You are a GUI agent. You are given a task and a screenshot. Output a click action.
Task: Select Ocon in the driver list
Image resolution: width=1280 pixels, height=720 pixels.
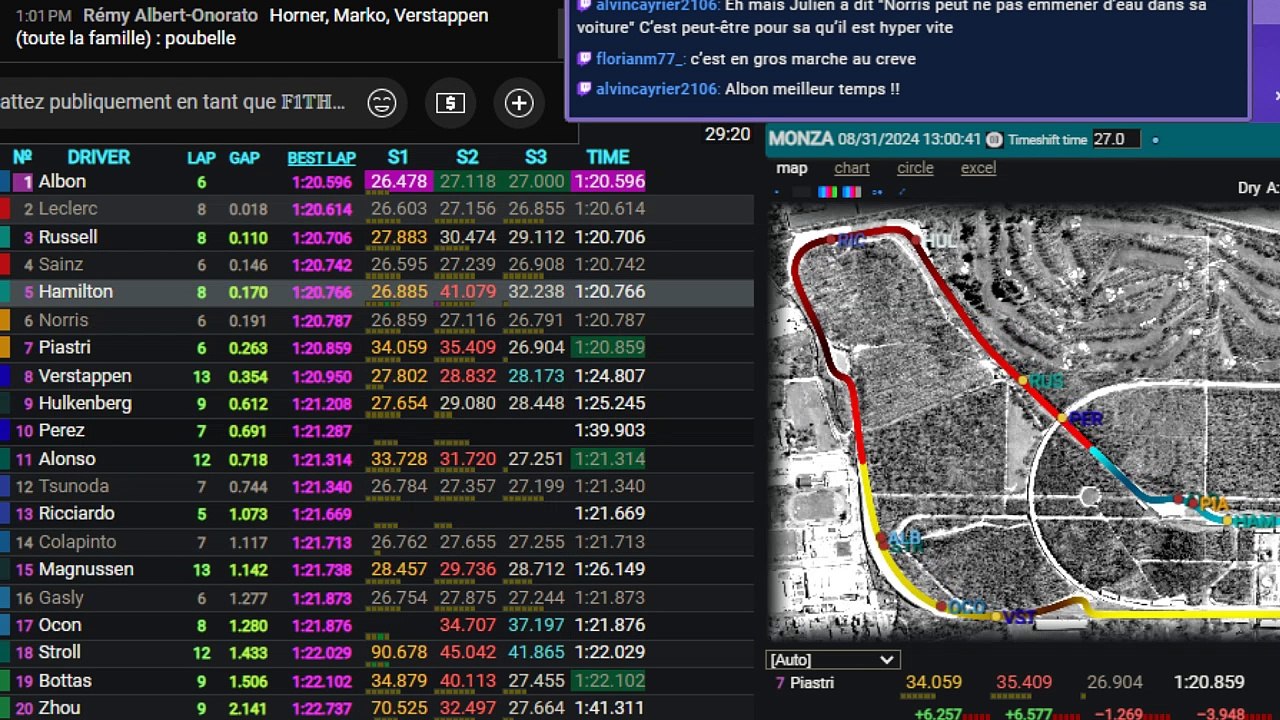pyautogui.click(x=60, y=625)
